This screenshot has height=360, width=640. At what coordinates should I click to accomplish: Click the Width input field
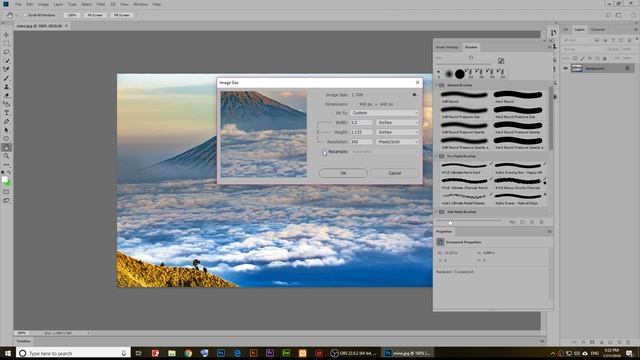tap(362, 122)
